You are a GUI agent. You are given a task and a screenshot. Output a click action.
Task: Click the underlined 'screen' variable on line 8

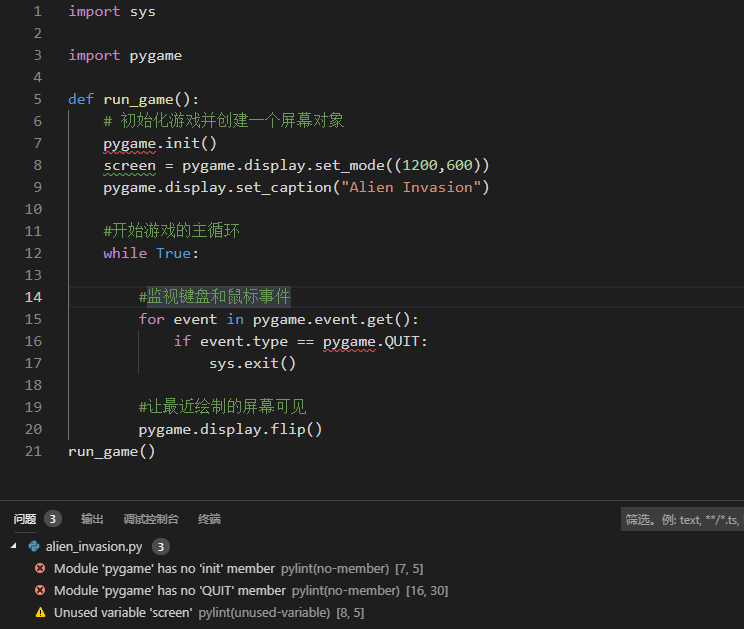click(x=130, y=166)
